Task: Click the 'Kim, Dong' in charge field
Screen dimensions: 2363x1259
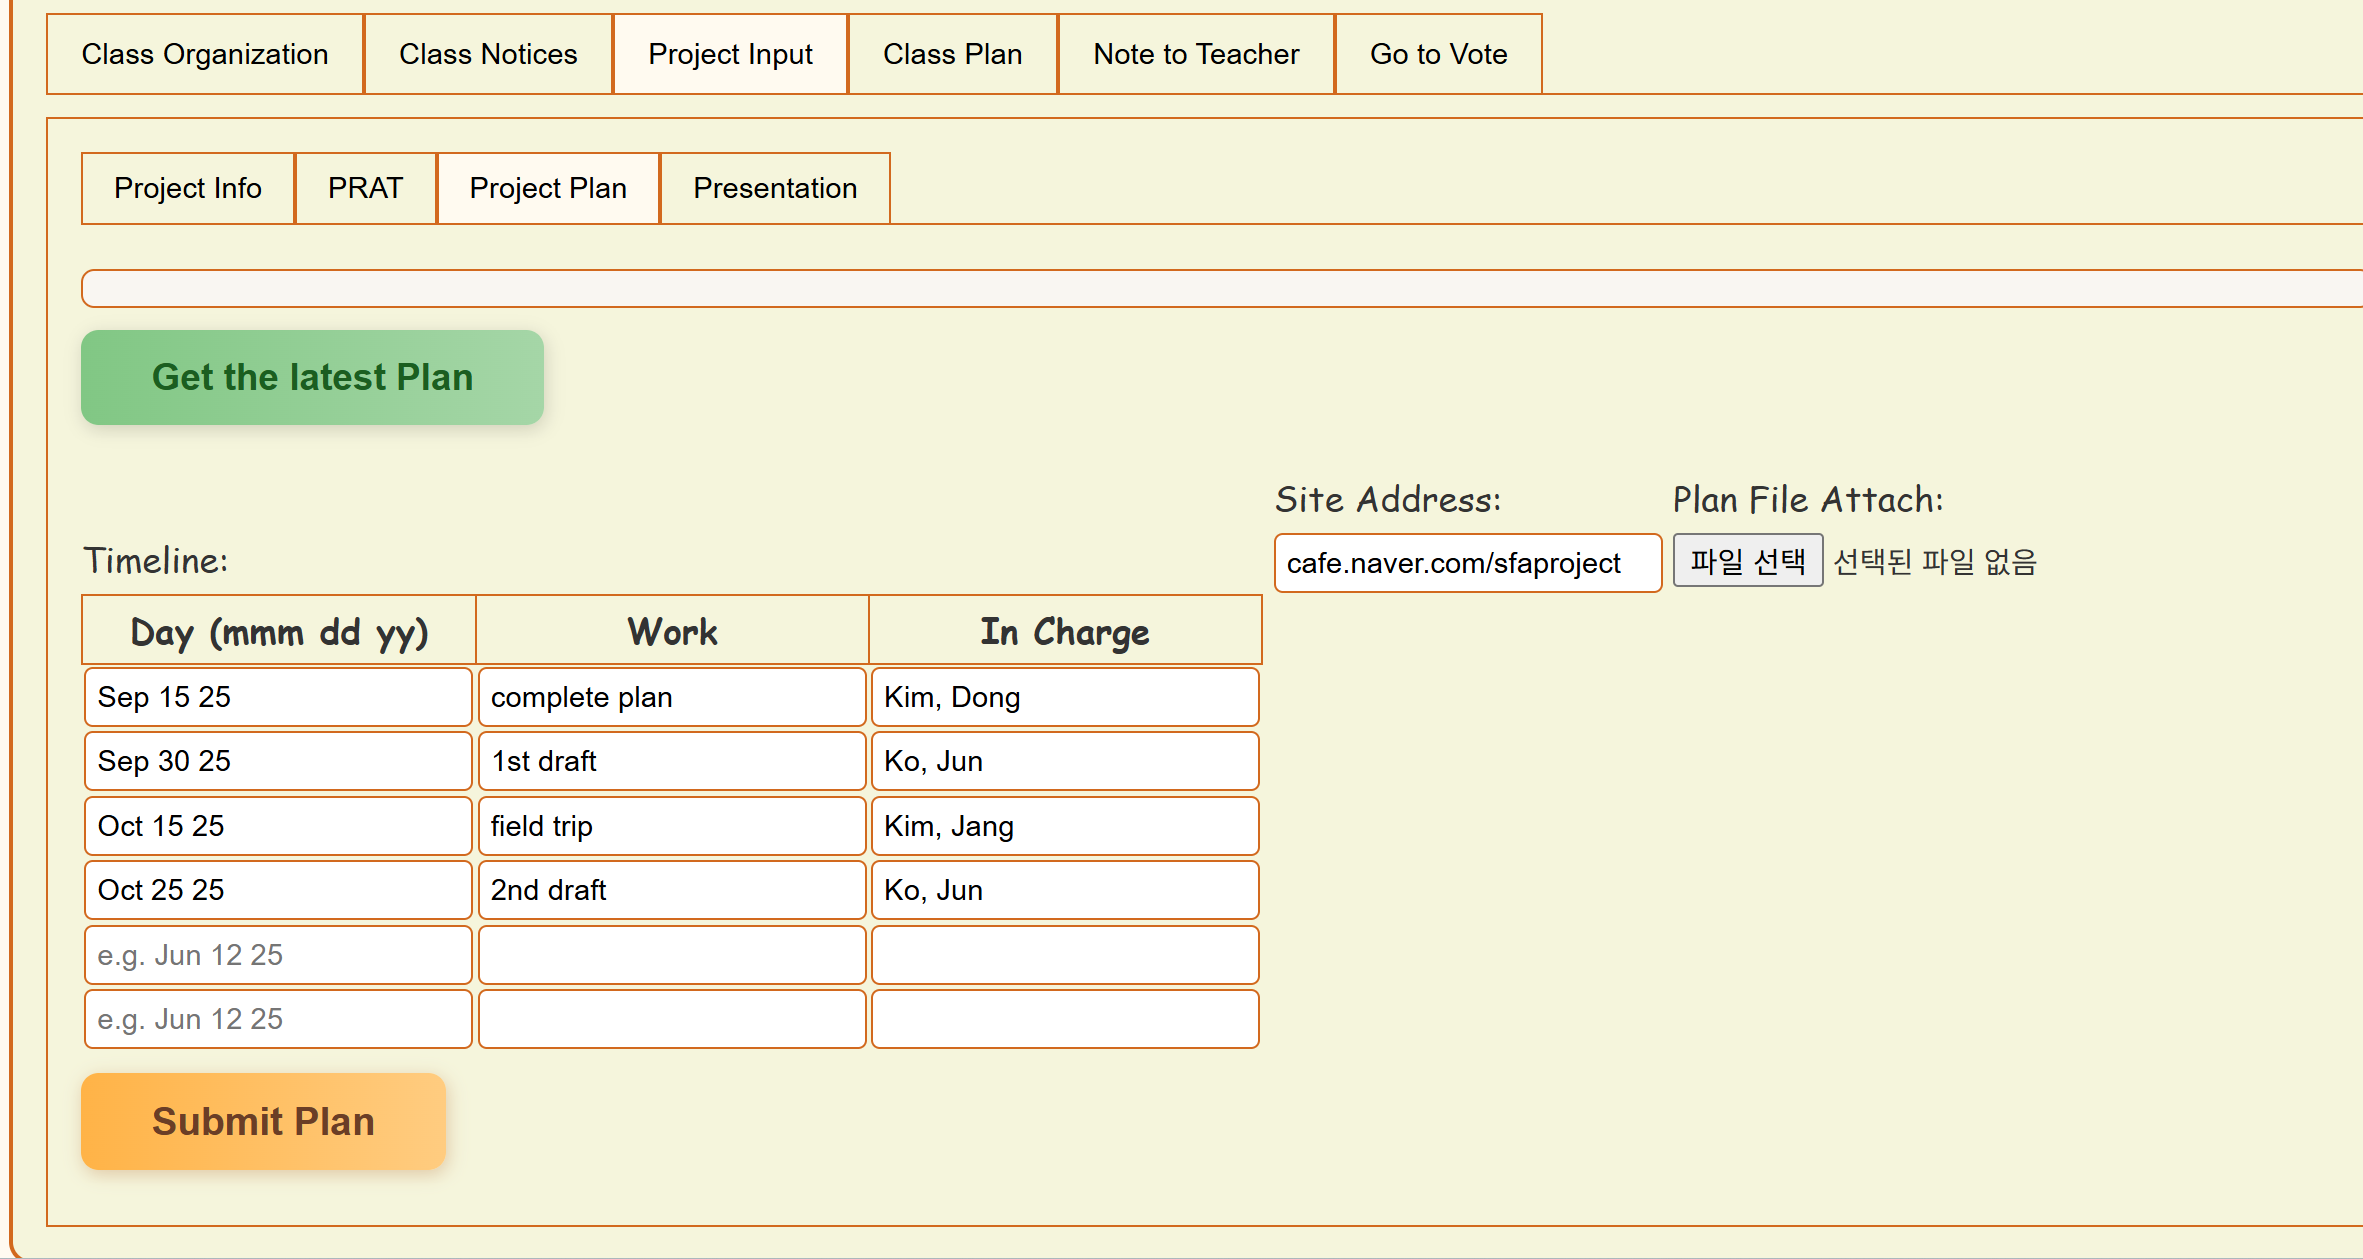Action: (1064, 697)
